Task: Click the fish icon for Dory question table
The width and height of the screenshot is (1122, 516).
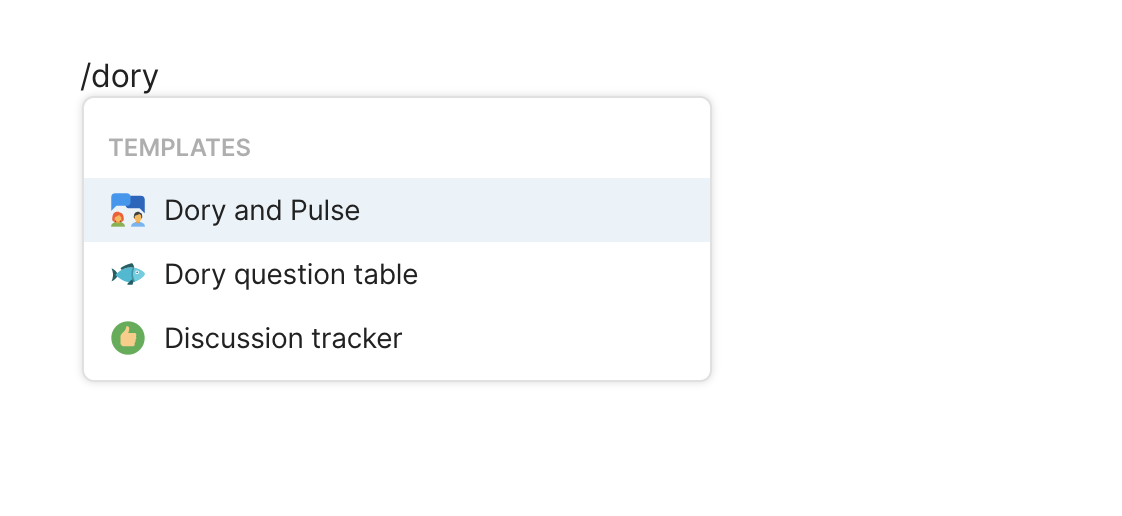Action: point(128,274)
